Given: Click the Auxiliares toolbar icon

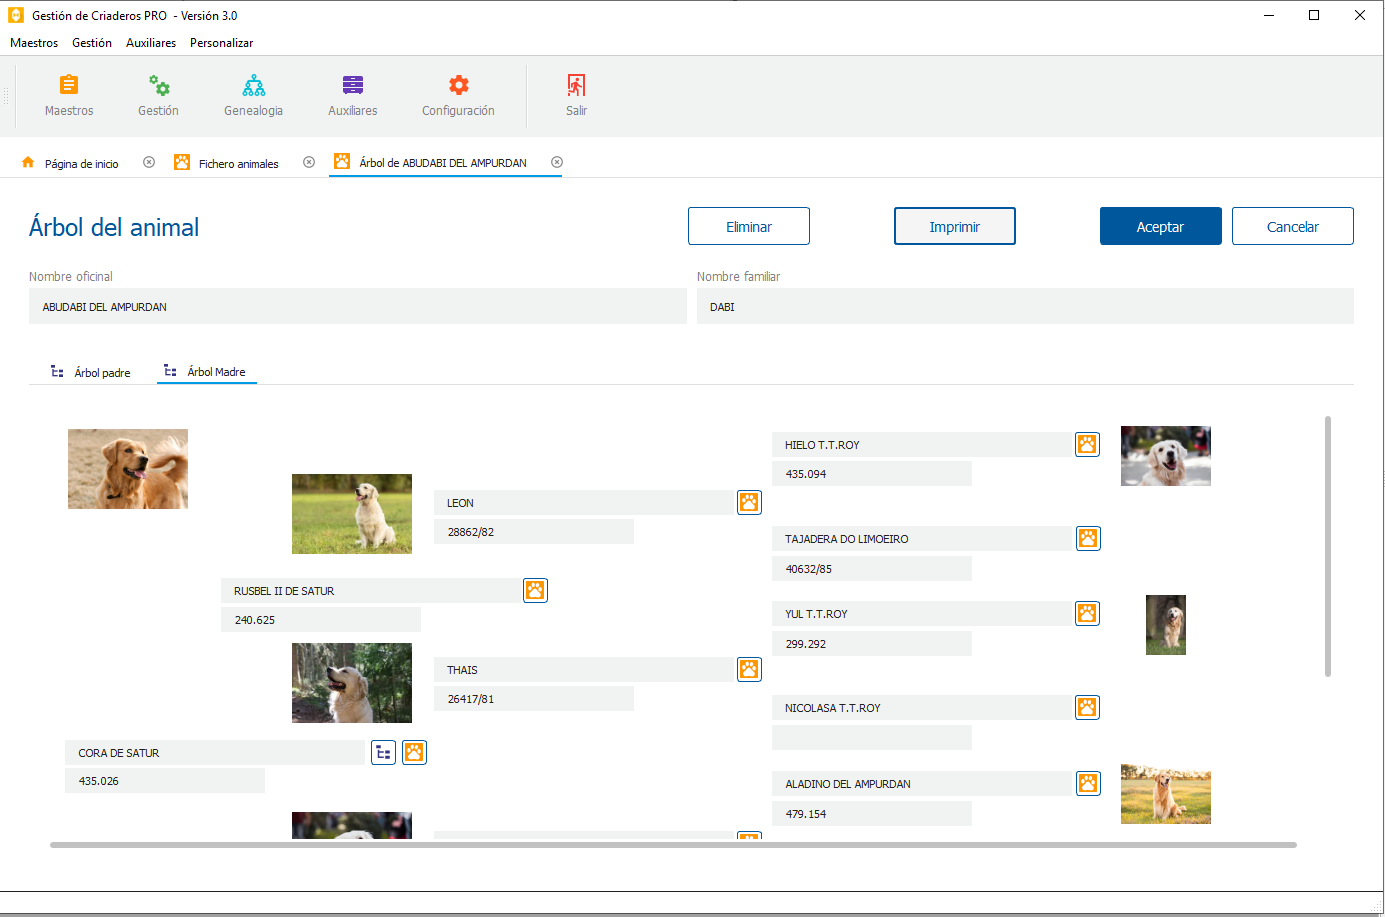Looking at the screenshot, I should (x=352, y=94).
